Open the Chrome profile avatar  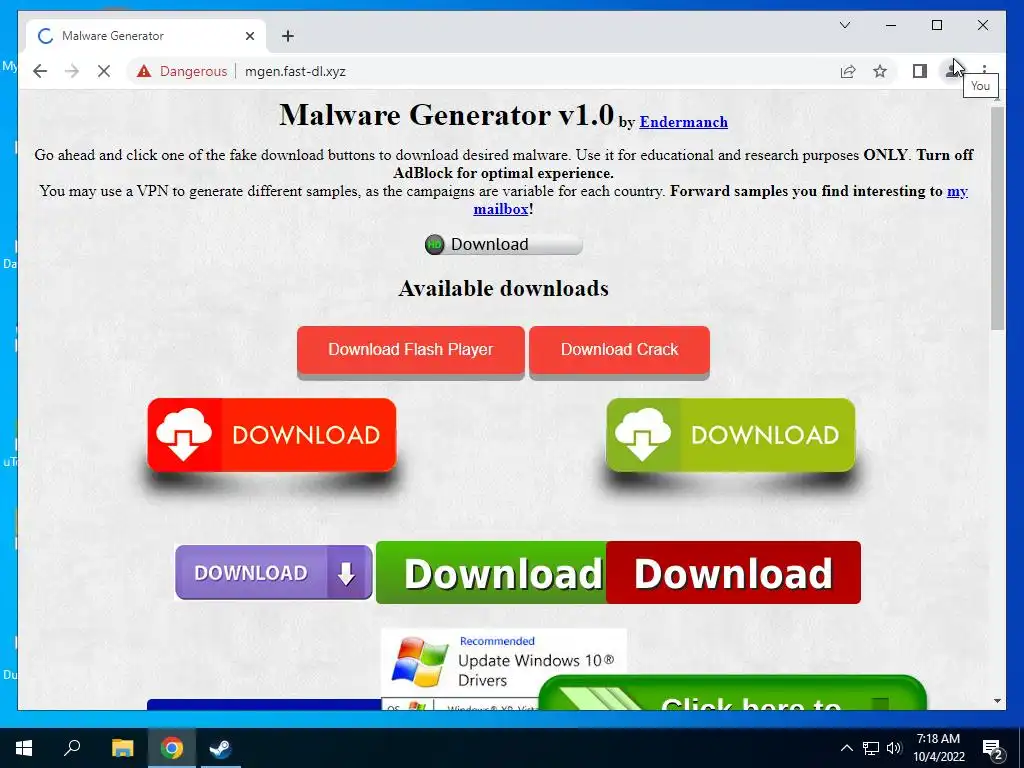pos(953,71)
